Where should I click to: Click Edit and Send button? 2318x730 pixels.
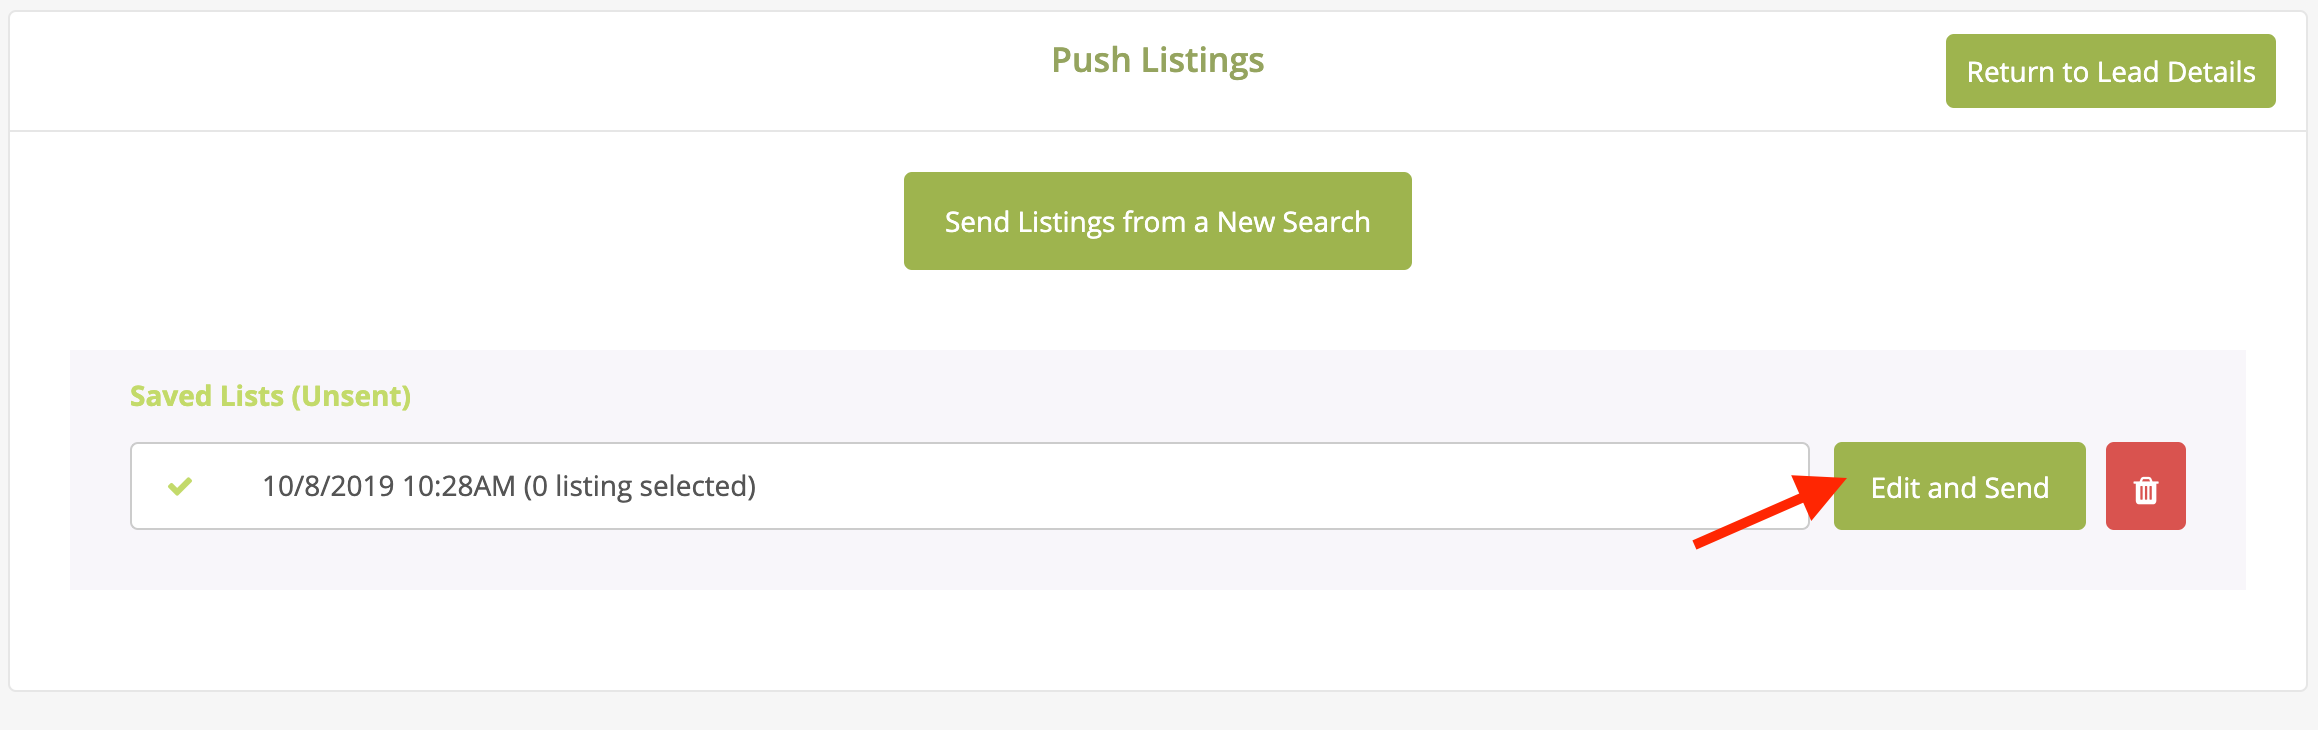1959,487
